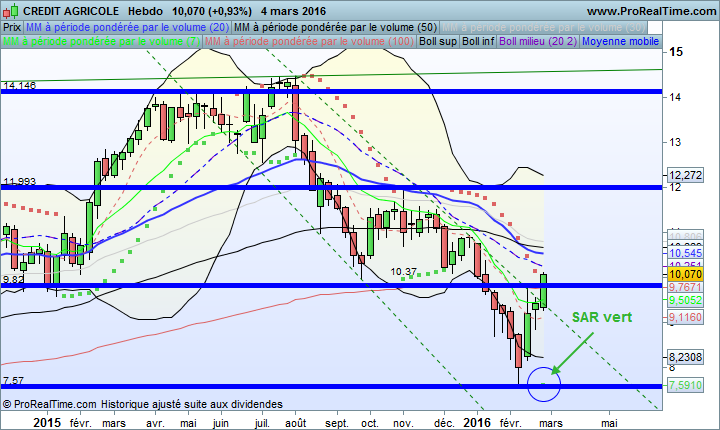Select the volume-weighted MM (20) legend

point(128,27)
